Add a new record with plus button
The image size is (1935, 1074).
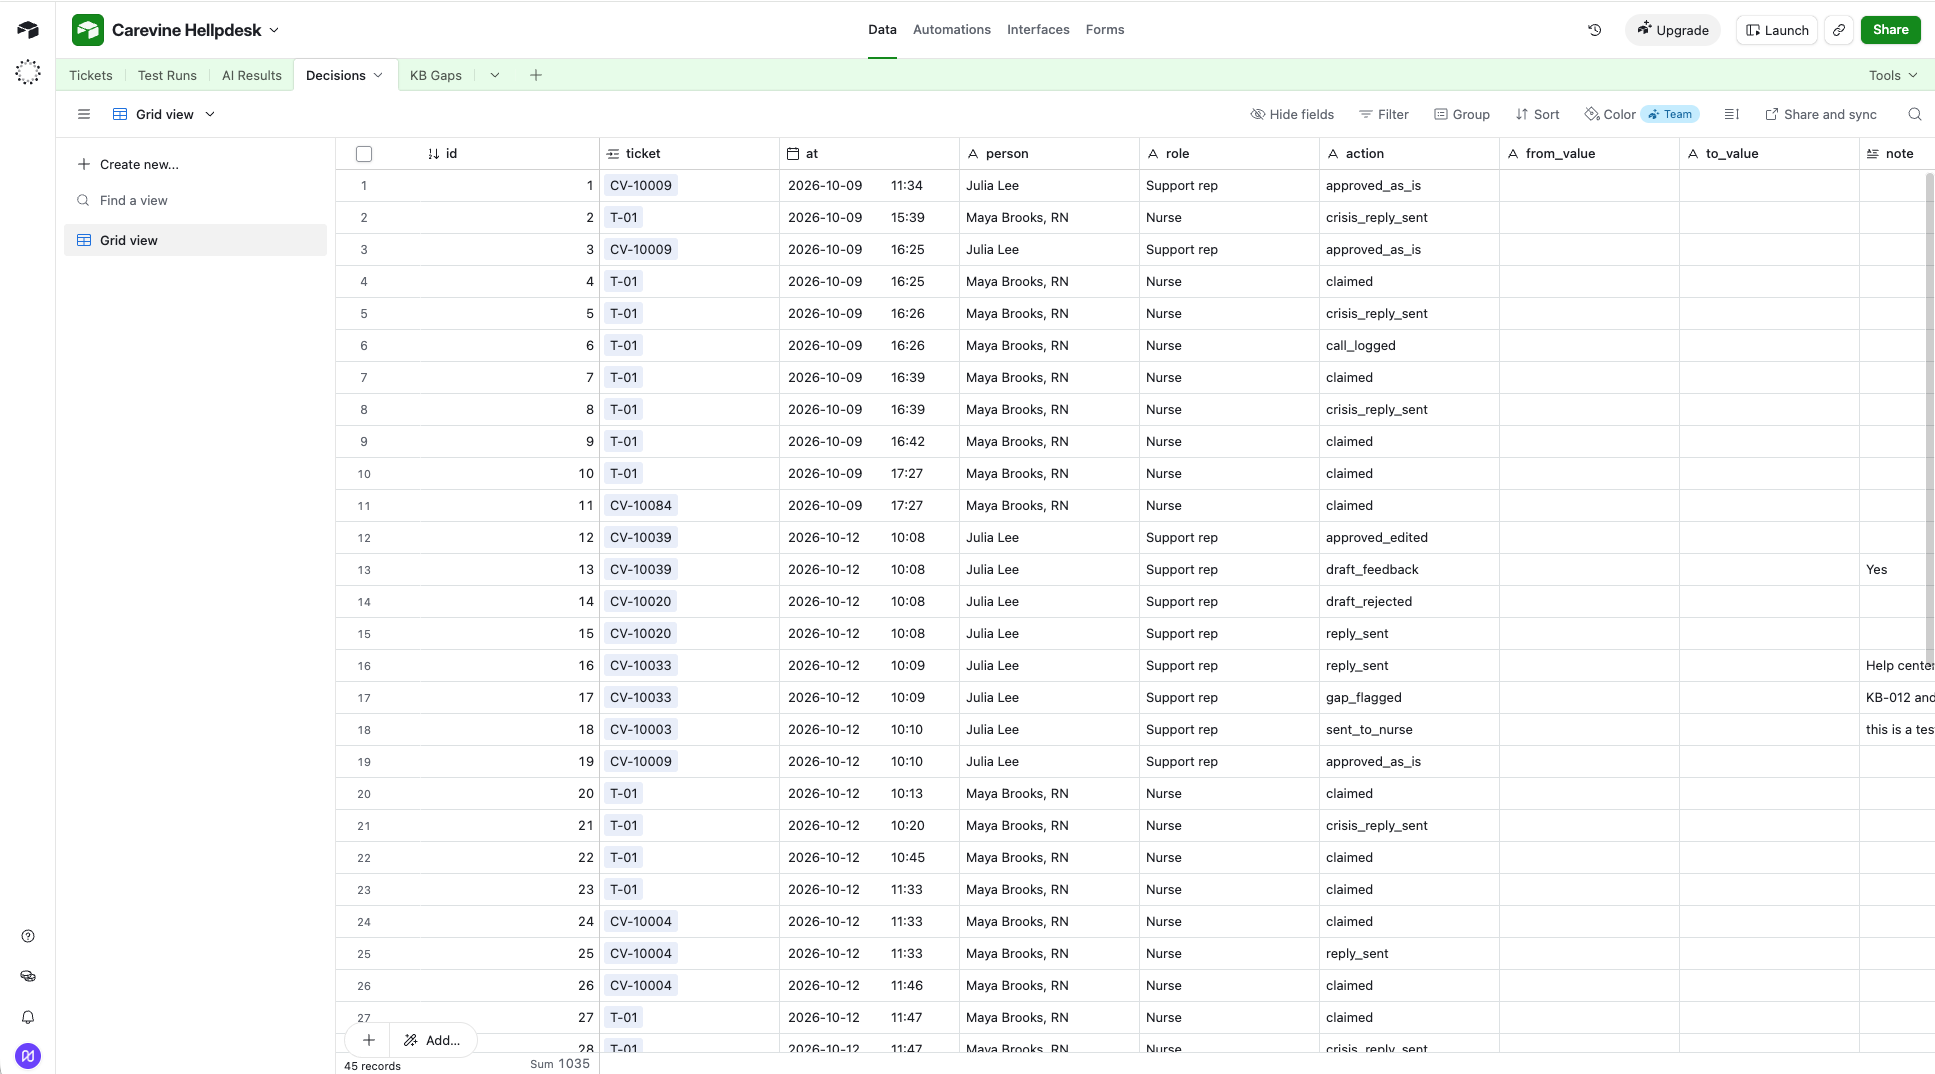369,1040
